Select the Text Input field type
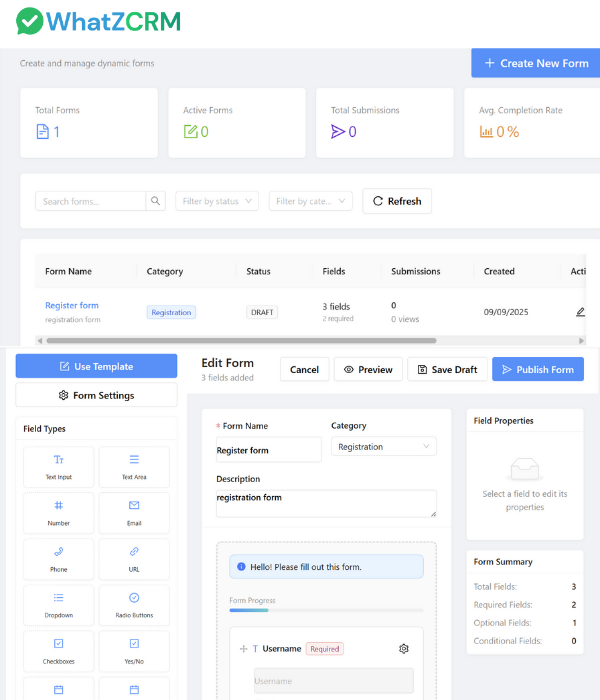The image size is (600, 700). pos(58,466)
